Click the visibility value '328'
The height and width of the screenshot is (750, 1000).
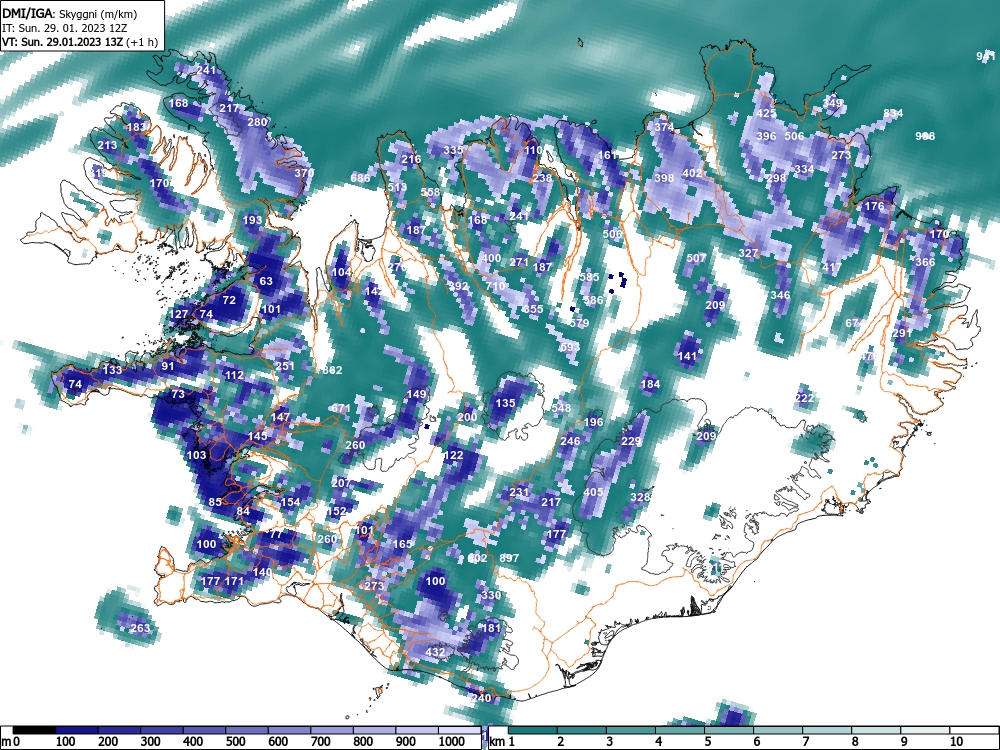pyautogui.click(x=640, y=497)
